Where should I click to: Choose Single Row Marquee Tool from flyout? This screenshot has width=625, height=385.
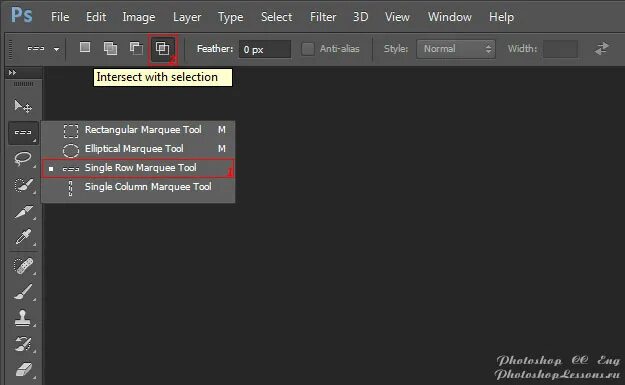(x=138, y=168)
